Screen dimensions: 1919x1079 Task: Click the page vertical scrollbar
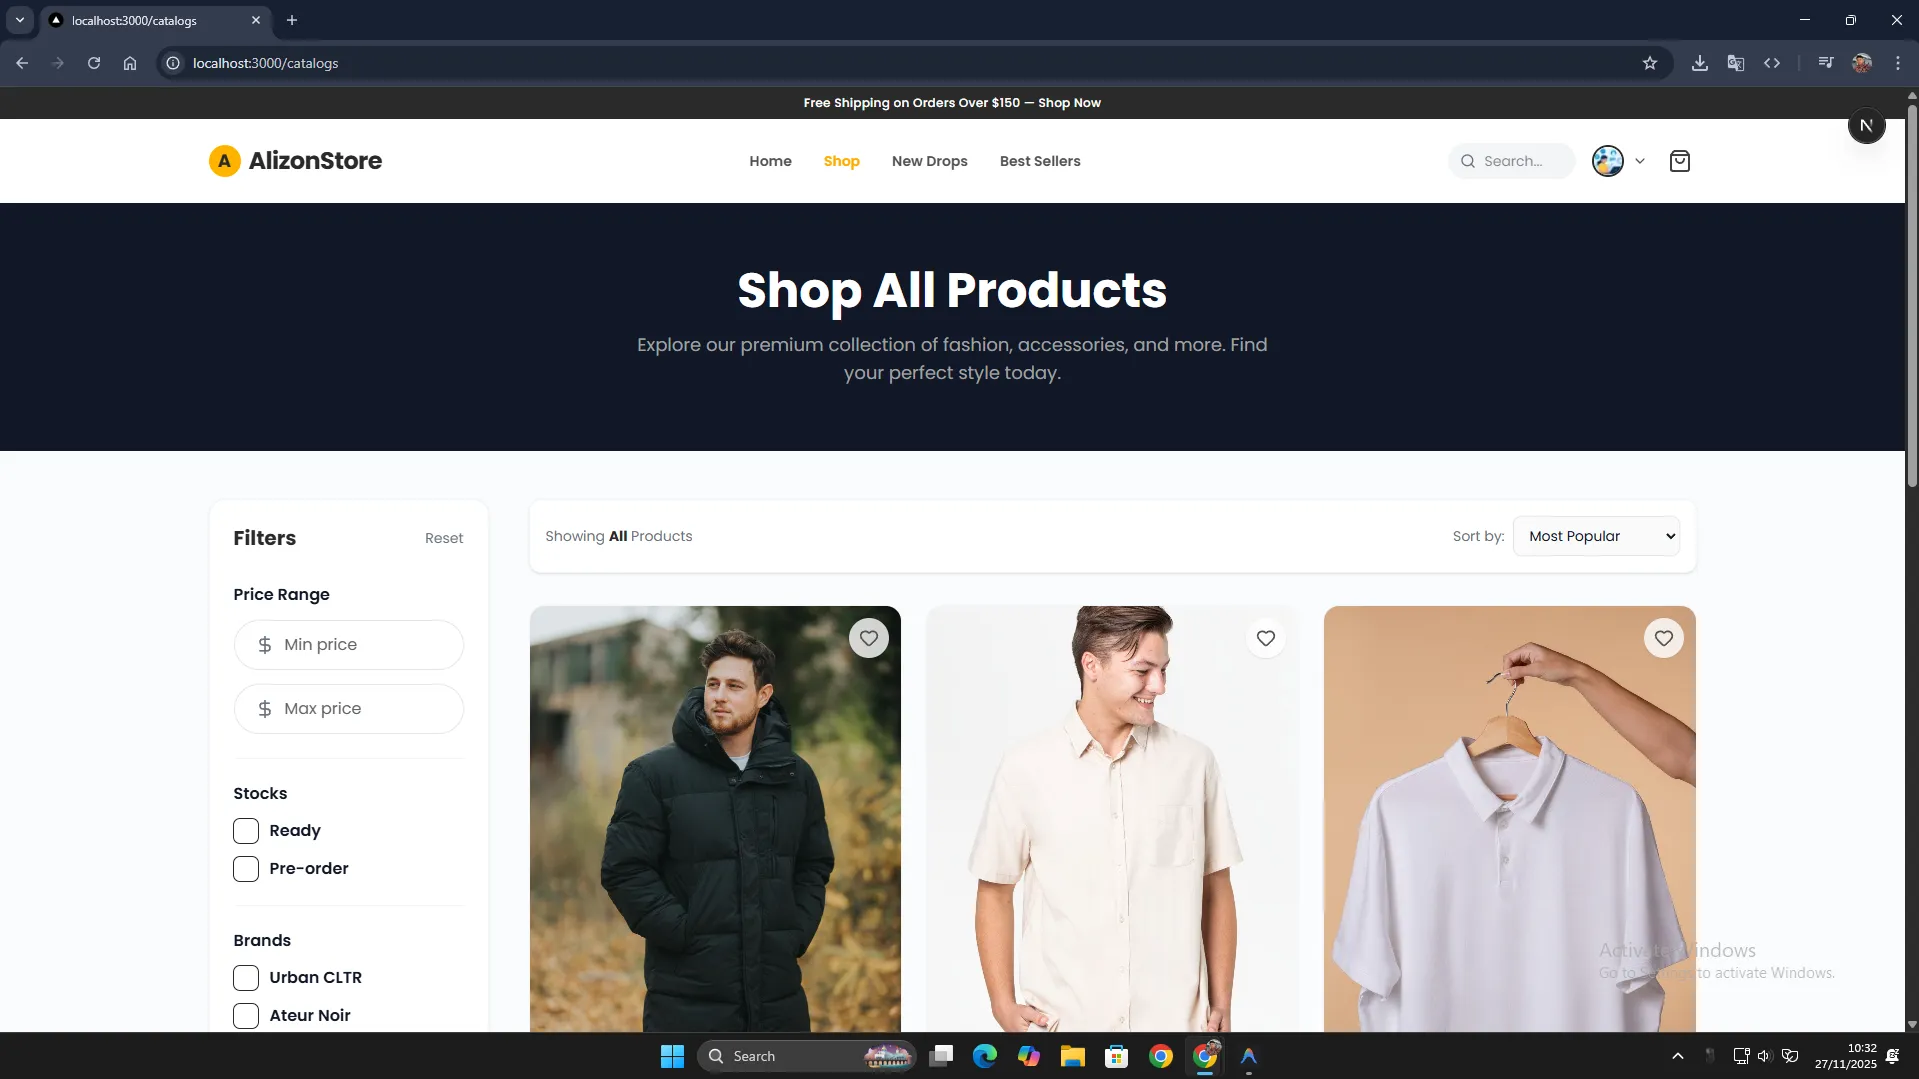click(1911, 300)
